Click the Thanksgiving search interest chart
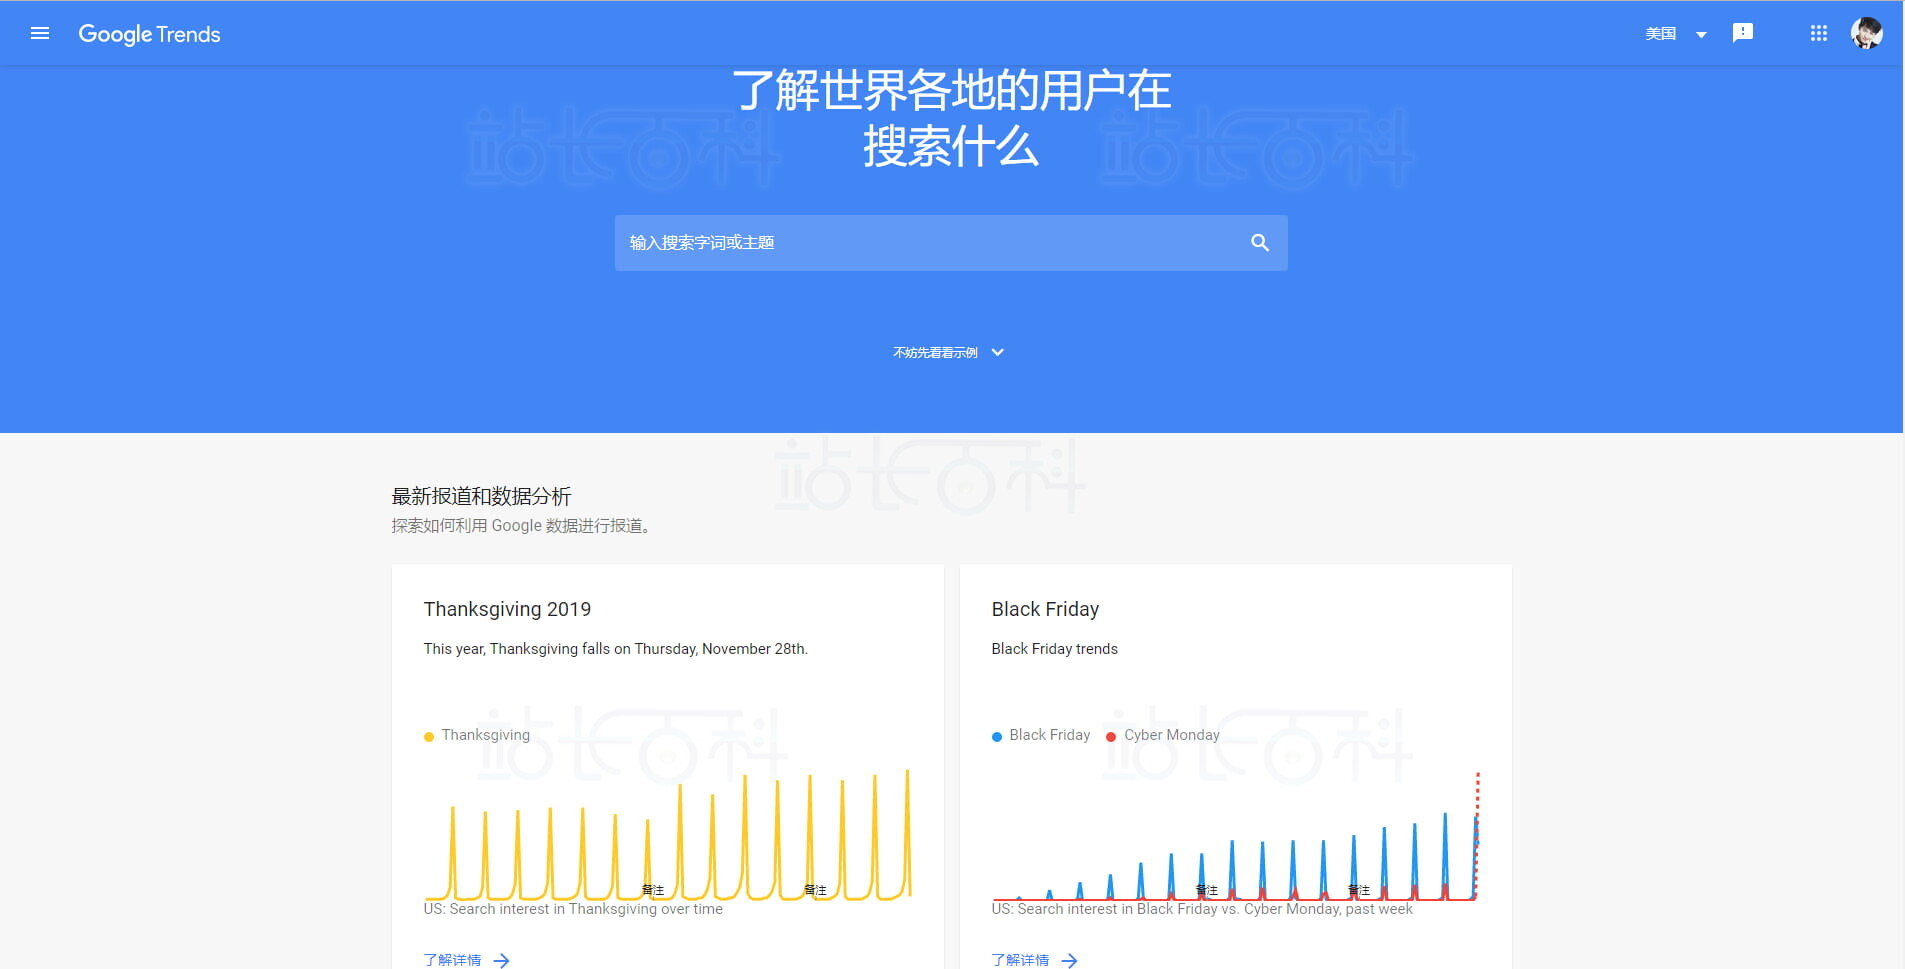The width and height of the screenshot is (1905, 969). (668, 835)
